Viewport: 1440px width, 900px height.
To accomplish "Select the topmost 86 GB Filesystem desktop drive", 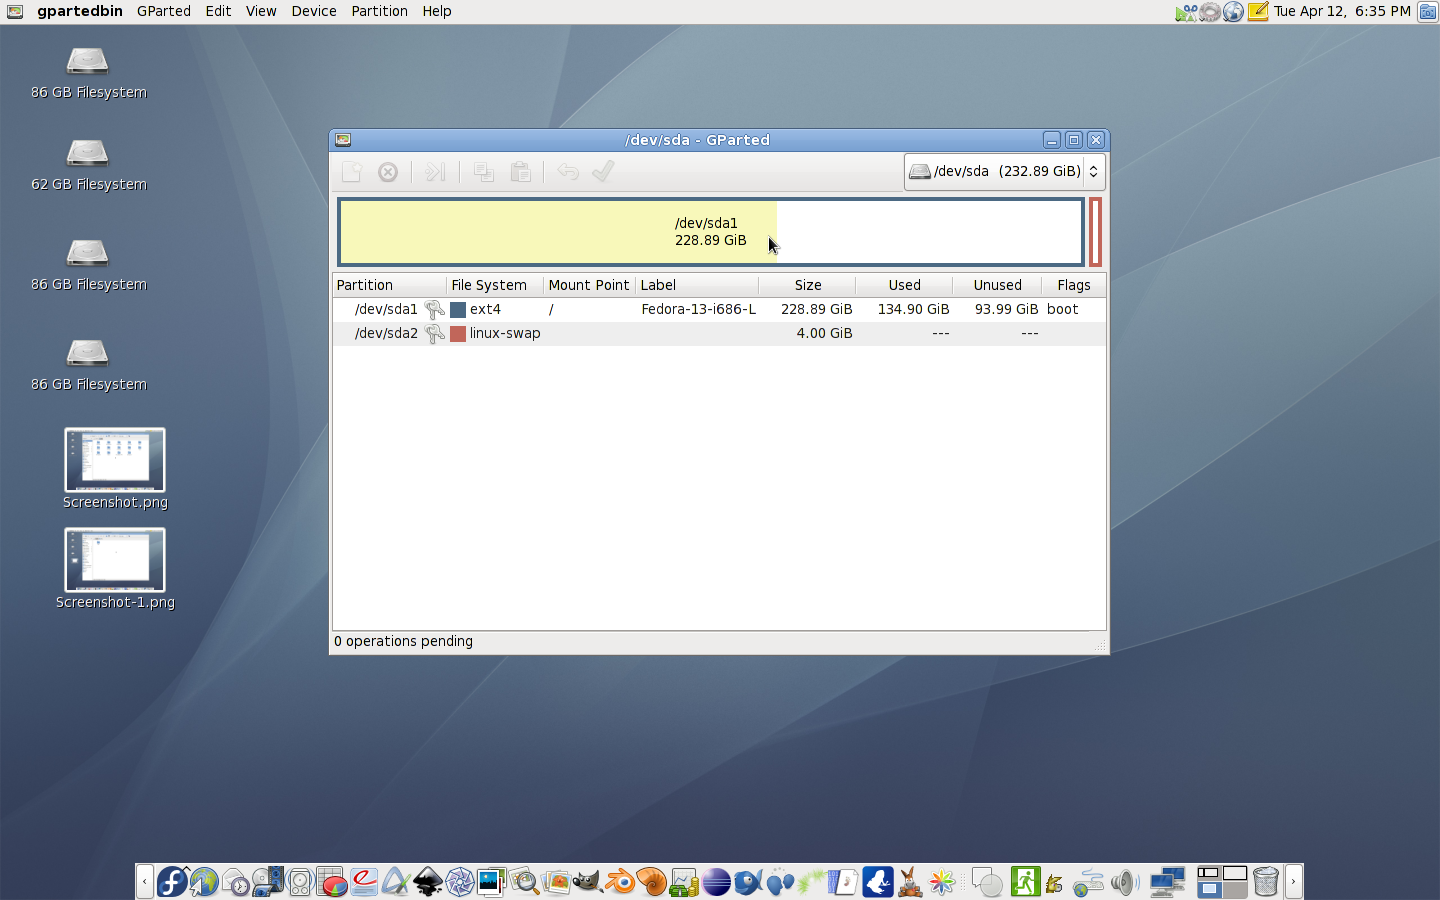I will [x=88, y=73].
